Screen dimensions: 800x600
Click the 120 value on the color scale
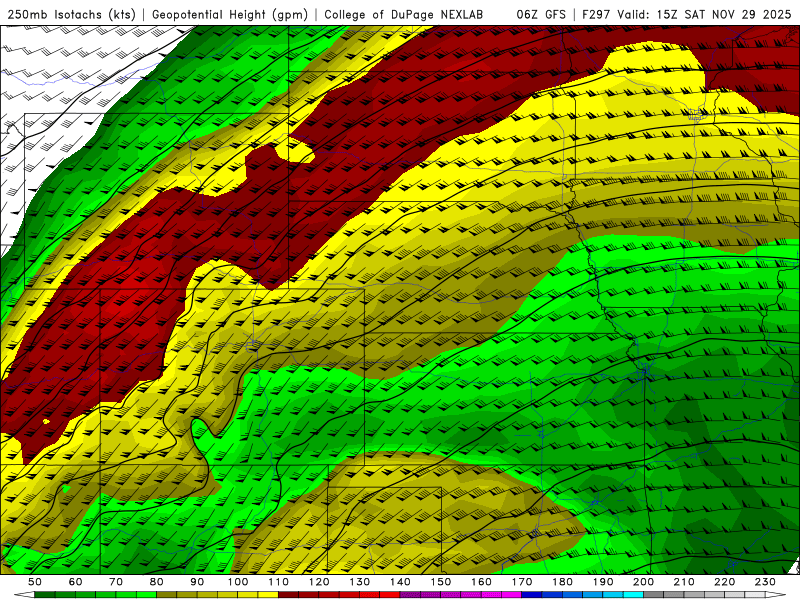[319, 582]
